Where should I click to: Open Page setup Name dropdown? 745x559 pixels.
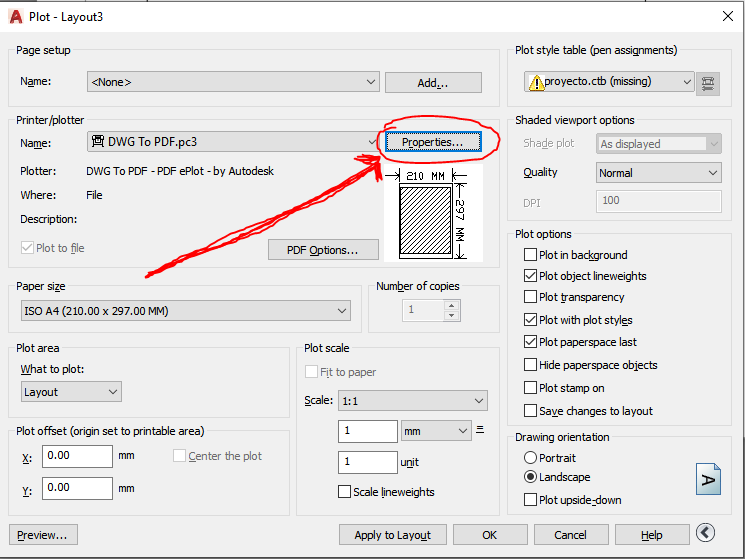click(233, 82)
